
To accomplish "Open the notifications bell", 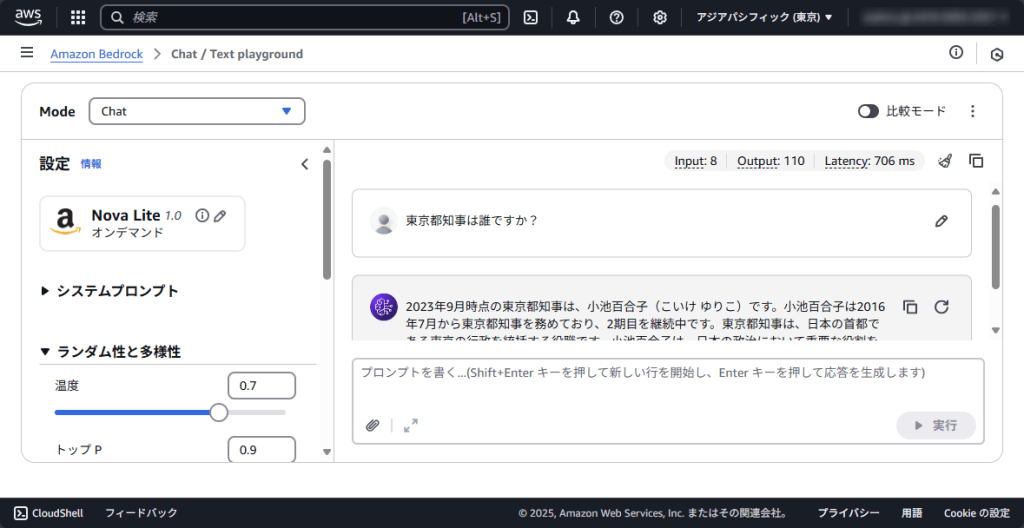I will point(573,18).
